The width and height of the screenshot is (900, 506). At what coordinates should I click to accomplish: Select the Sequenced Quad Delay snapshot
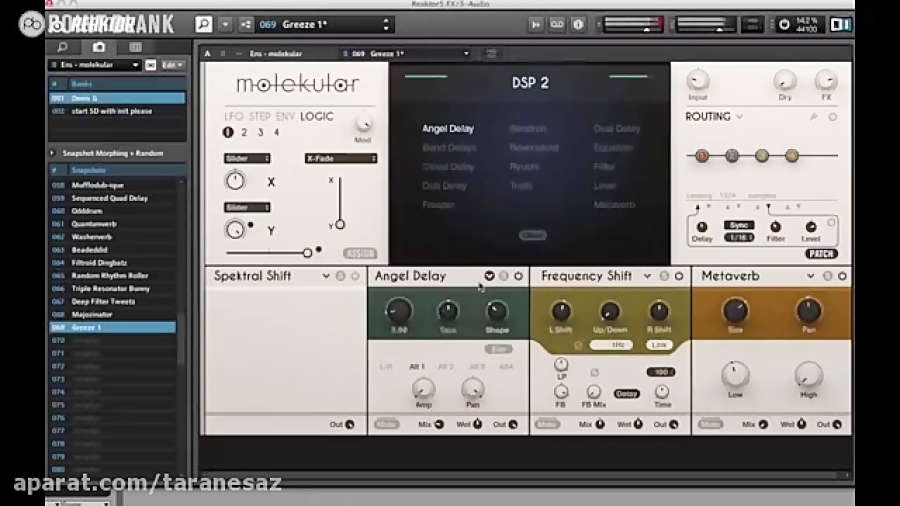[112, 198]
